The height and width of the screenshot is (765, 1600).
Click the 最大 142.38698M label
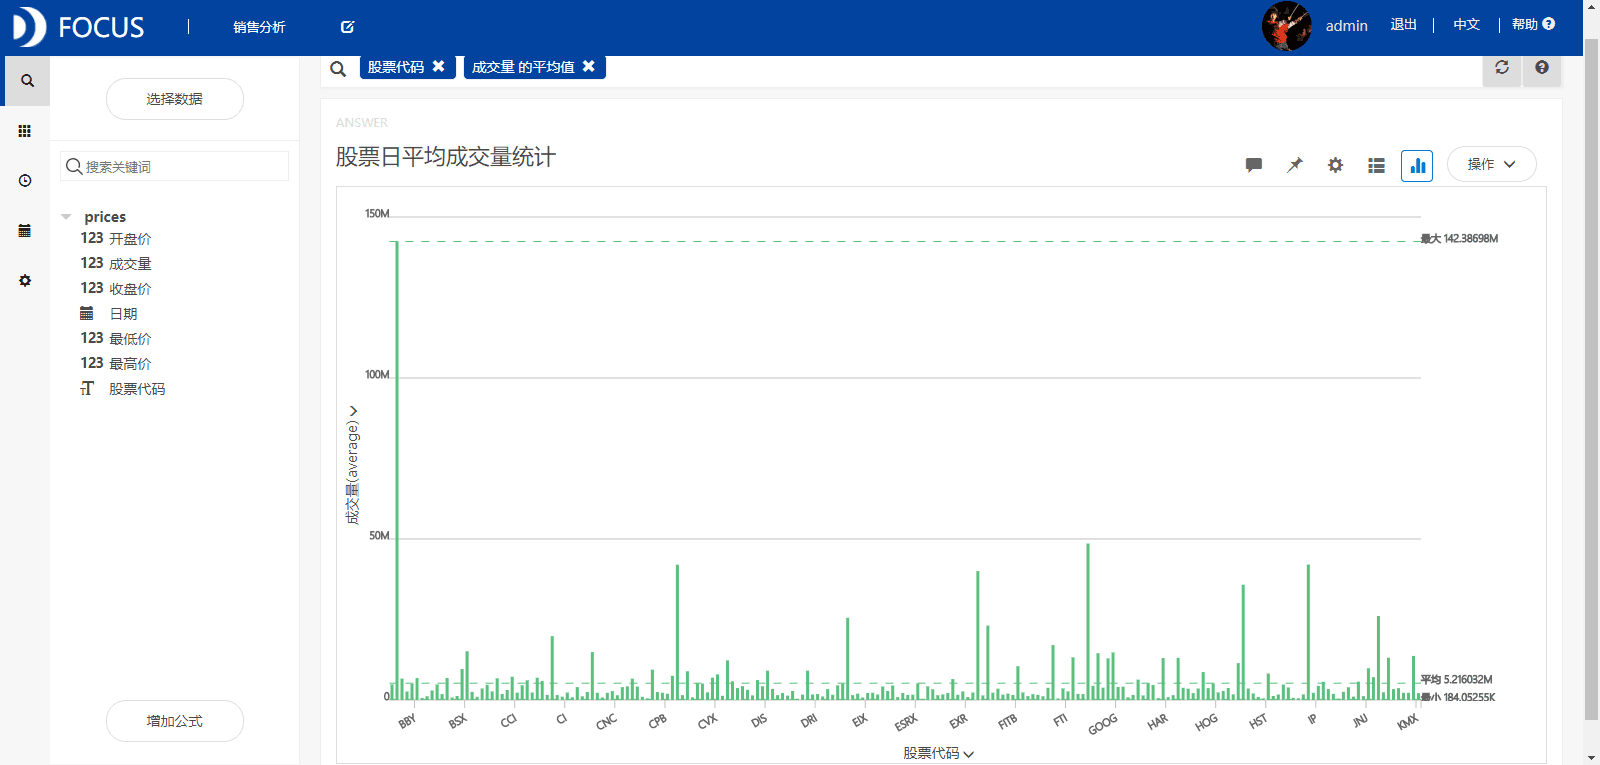pyautogui.click(x=1460, y=239)
